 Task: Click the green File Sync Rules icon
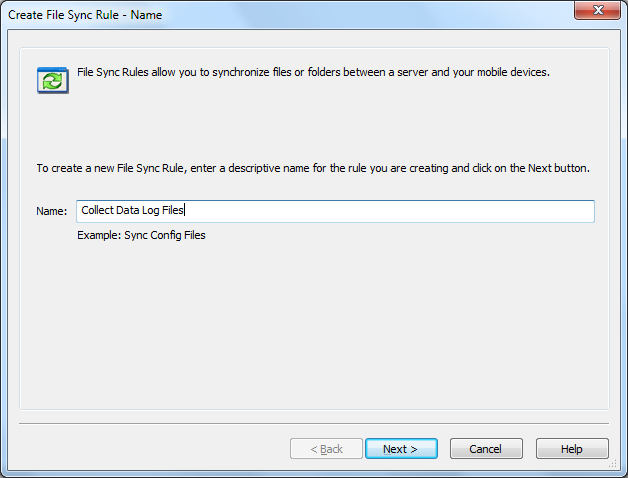(x=53, y=81)
